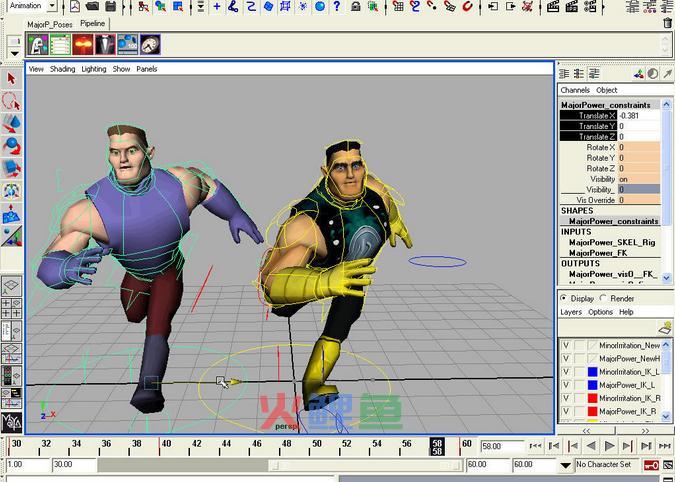Choose the Lasso select tool
Viewport: 675px width, 482px height.
tap(11, 102)
